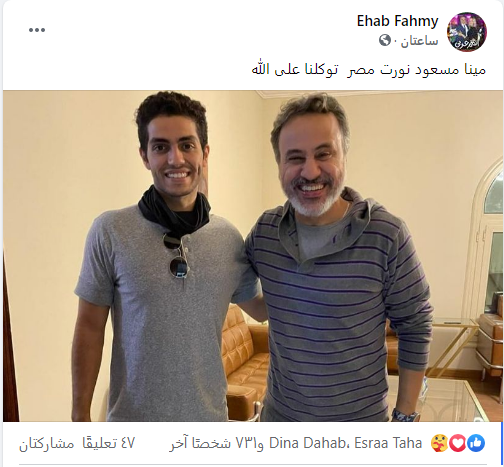Show the ٧٣١ other people who reacted
504x467 pixels.
[217, 443]
